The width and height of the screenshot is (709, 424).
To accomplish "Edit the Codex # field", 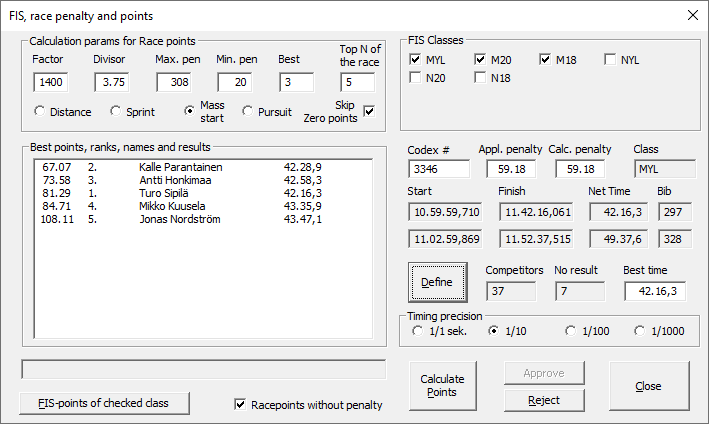I will (x=438, y=170).
